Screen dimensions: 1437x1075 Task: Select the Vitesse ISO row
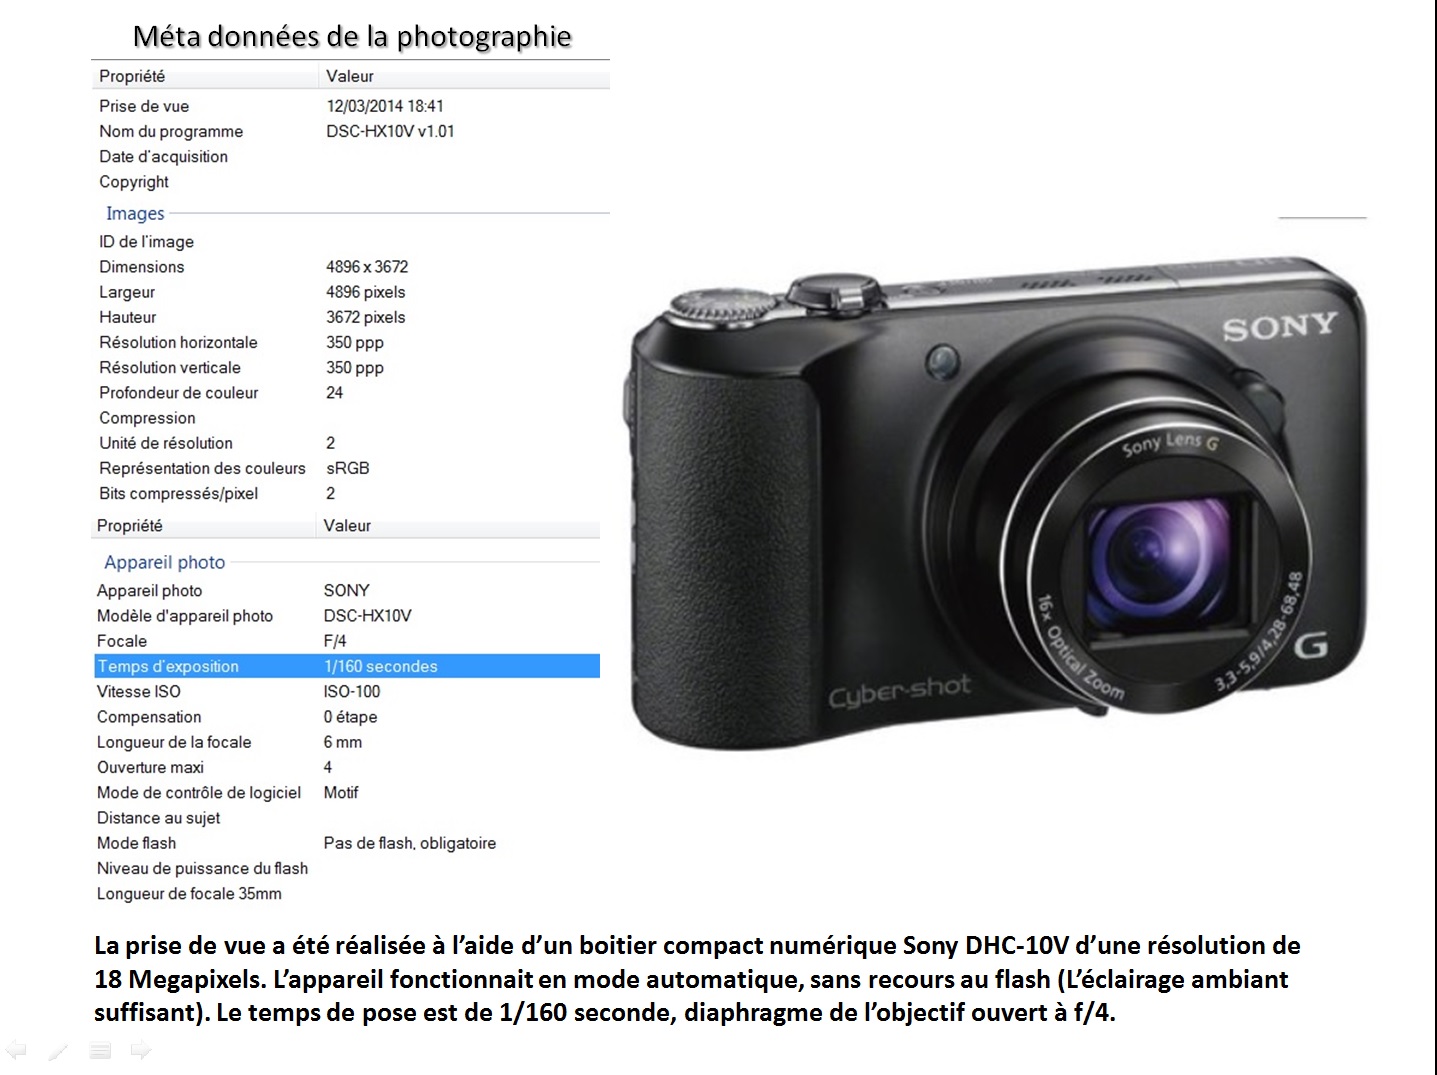[x=347, y=691]
